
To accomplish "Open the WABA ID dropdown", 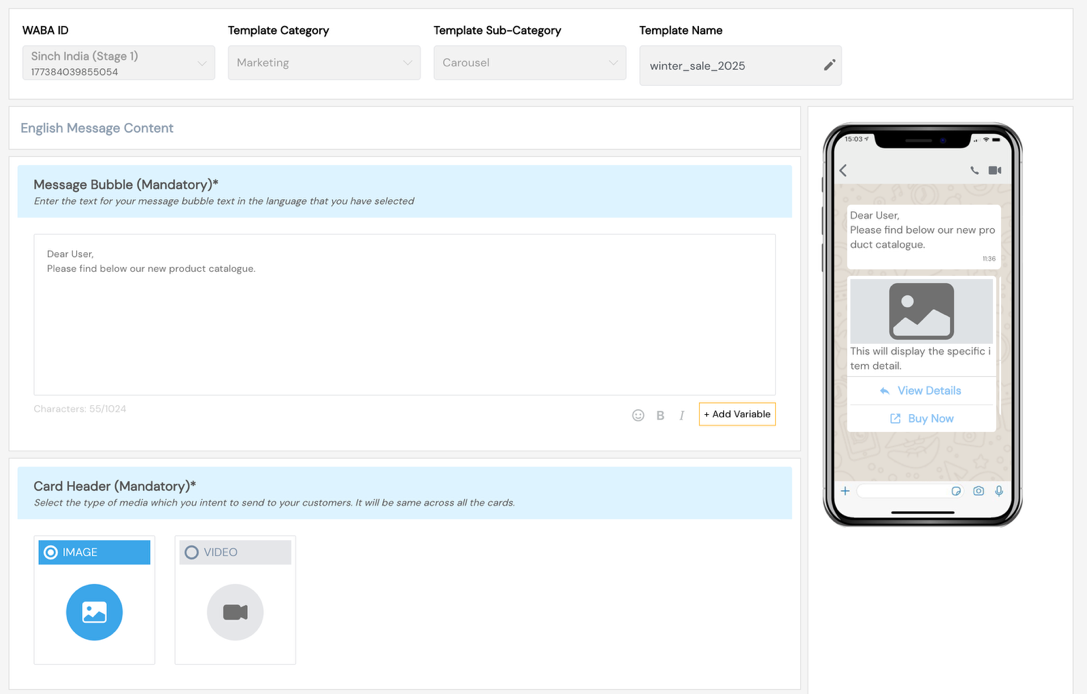I will tap(119, 63).
